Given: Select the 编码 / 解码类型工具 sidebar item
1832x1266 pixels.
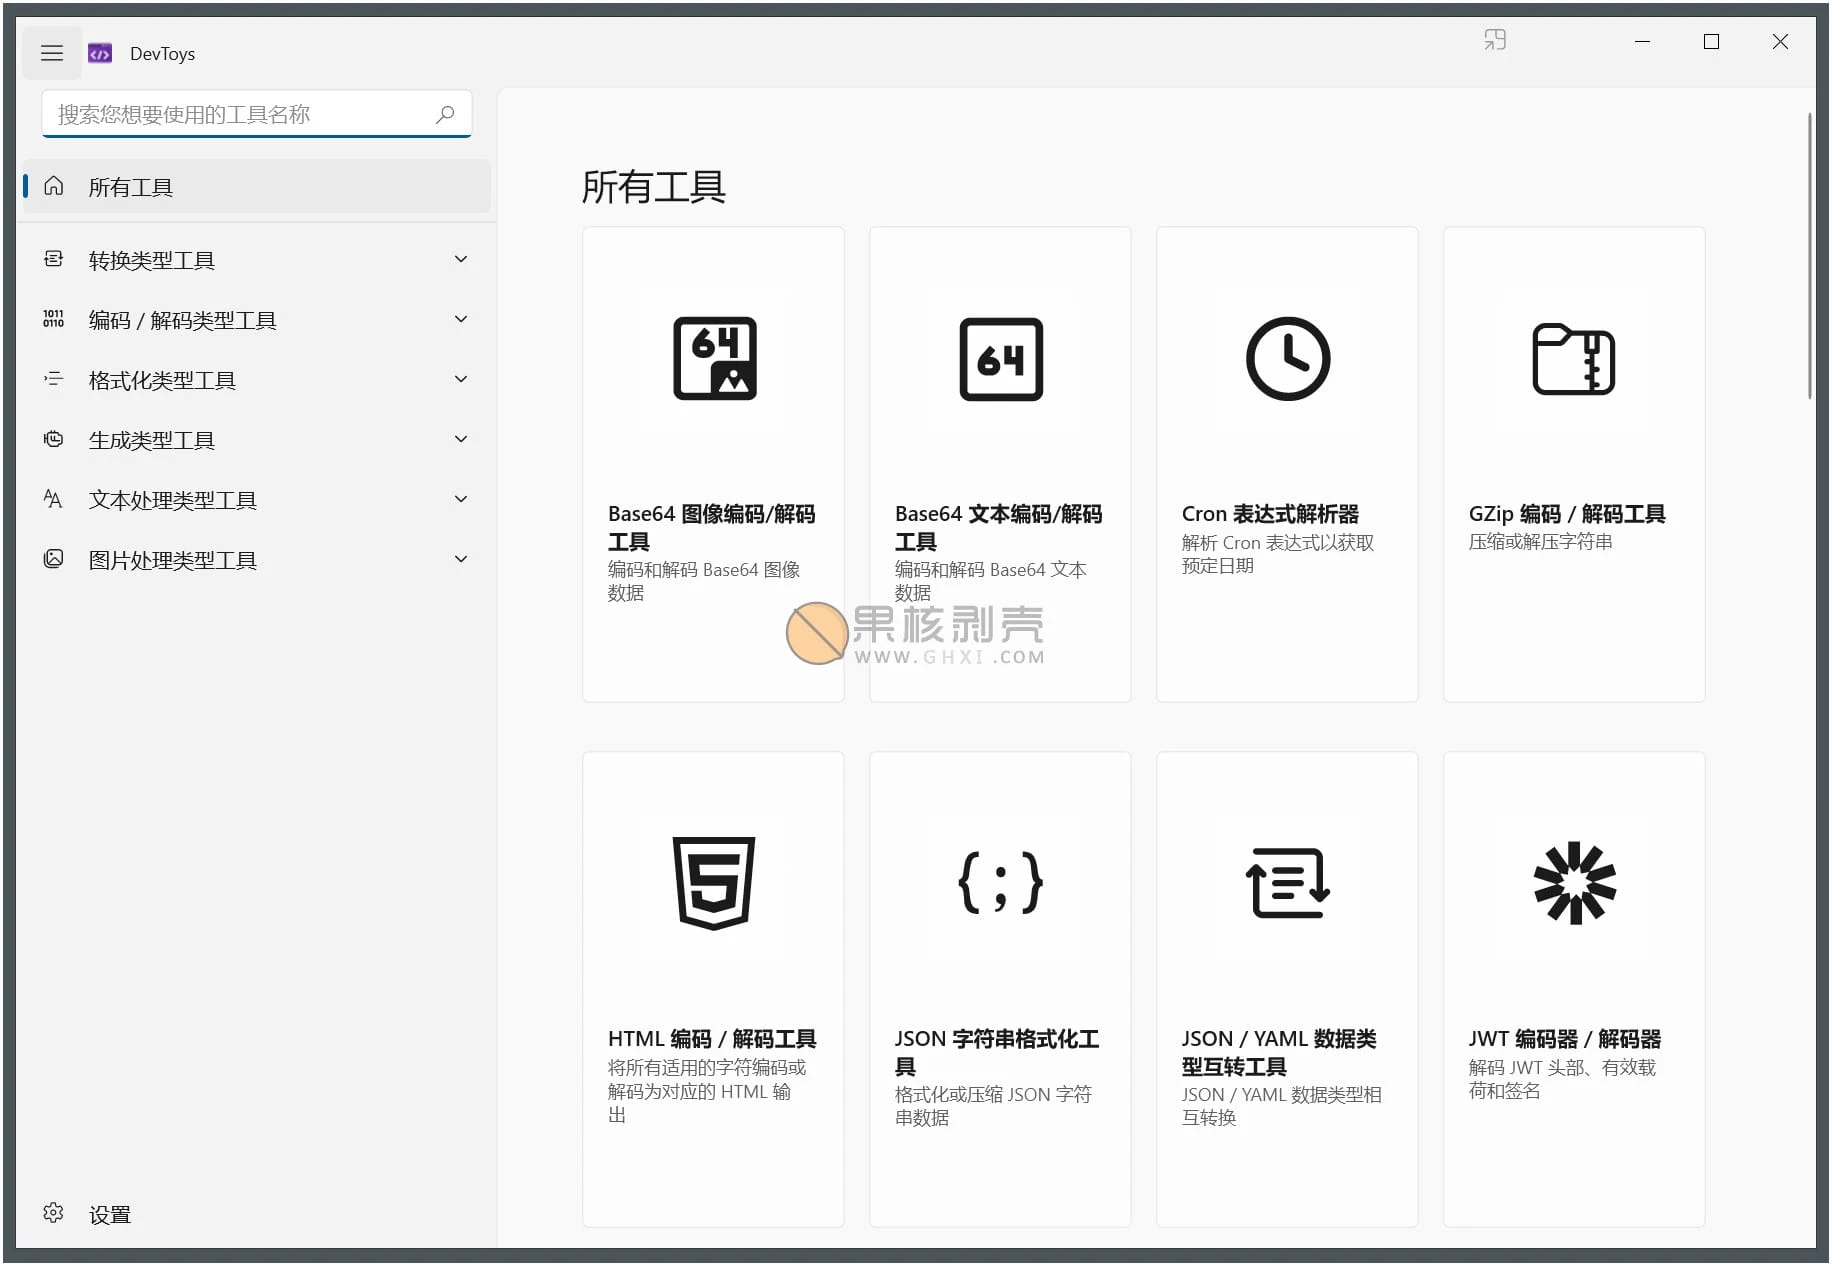Looking at the screenshot, I should (x=257, y=319).
